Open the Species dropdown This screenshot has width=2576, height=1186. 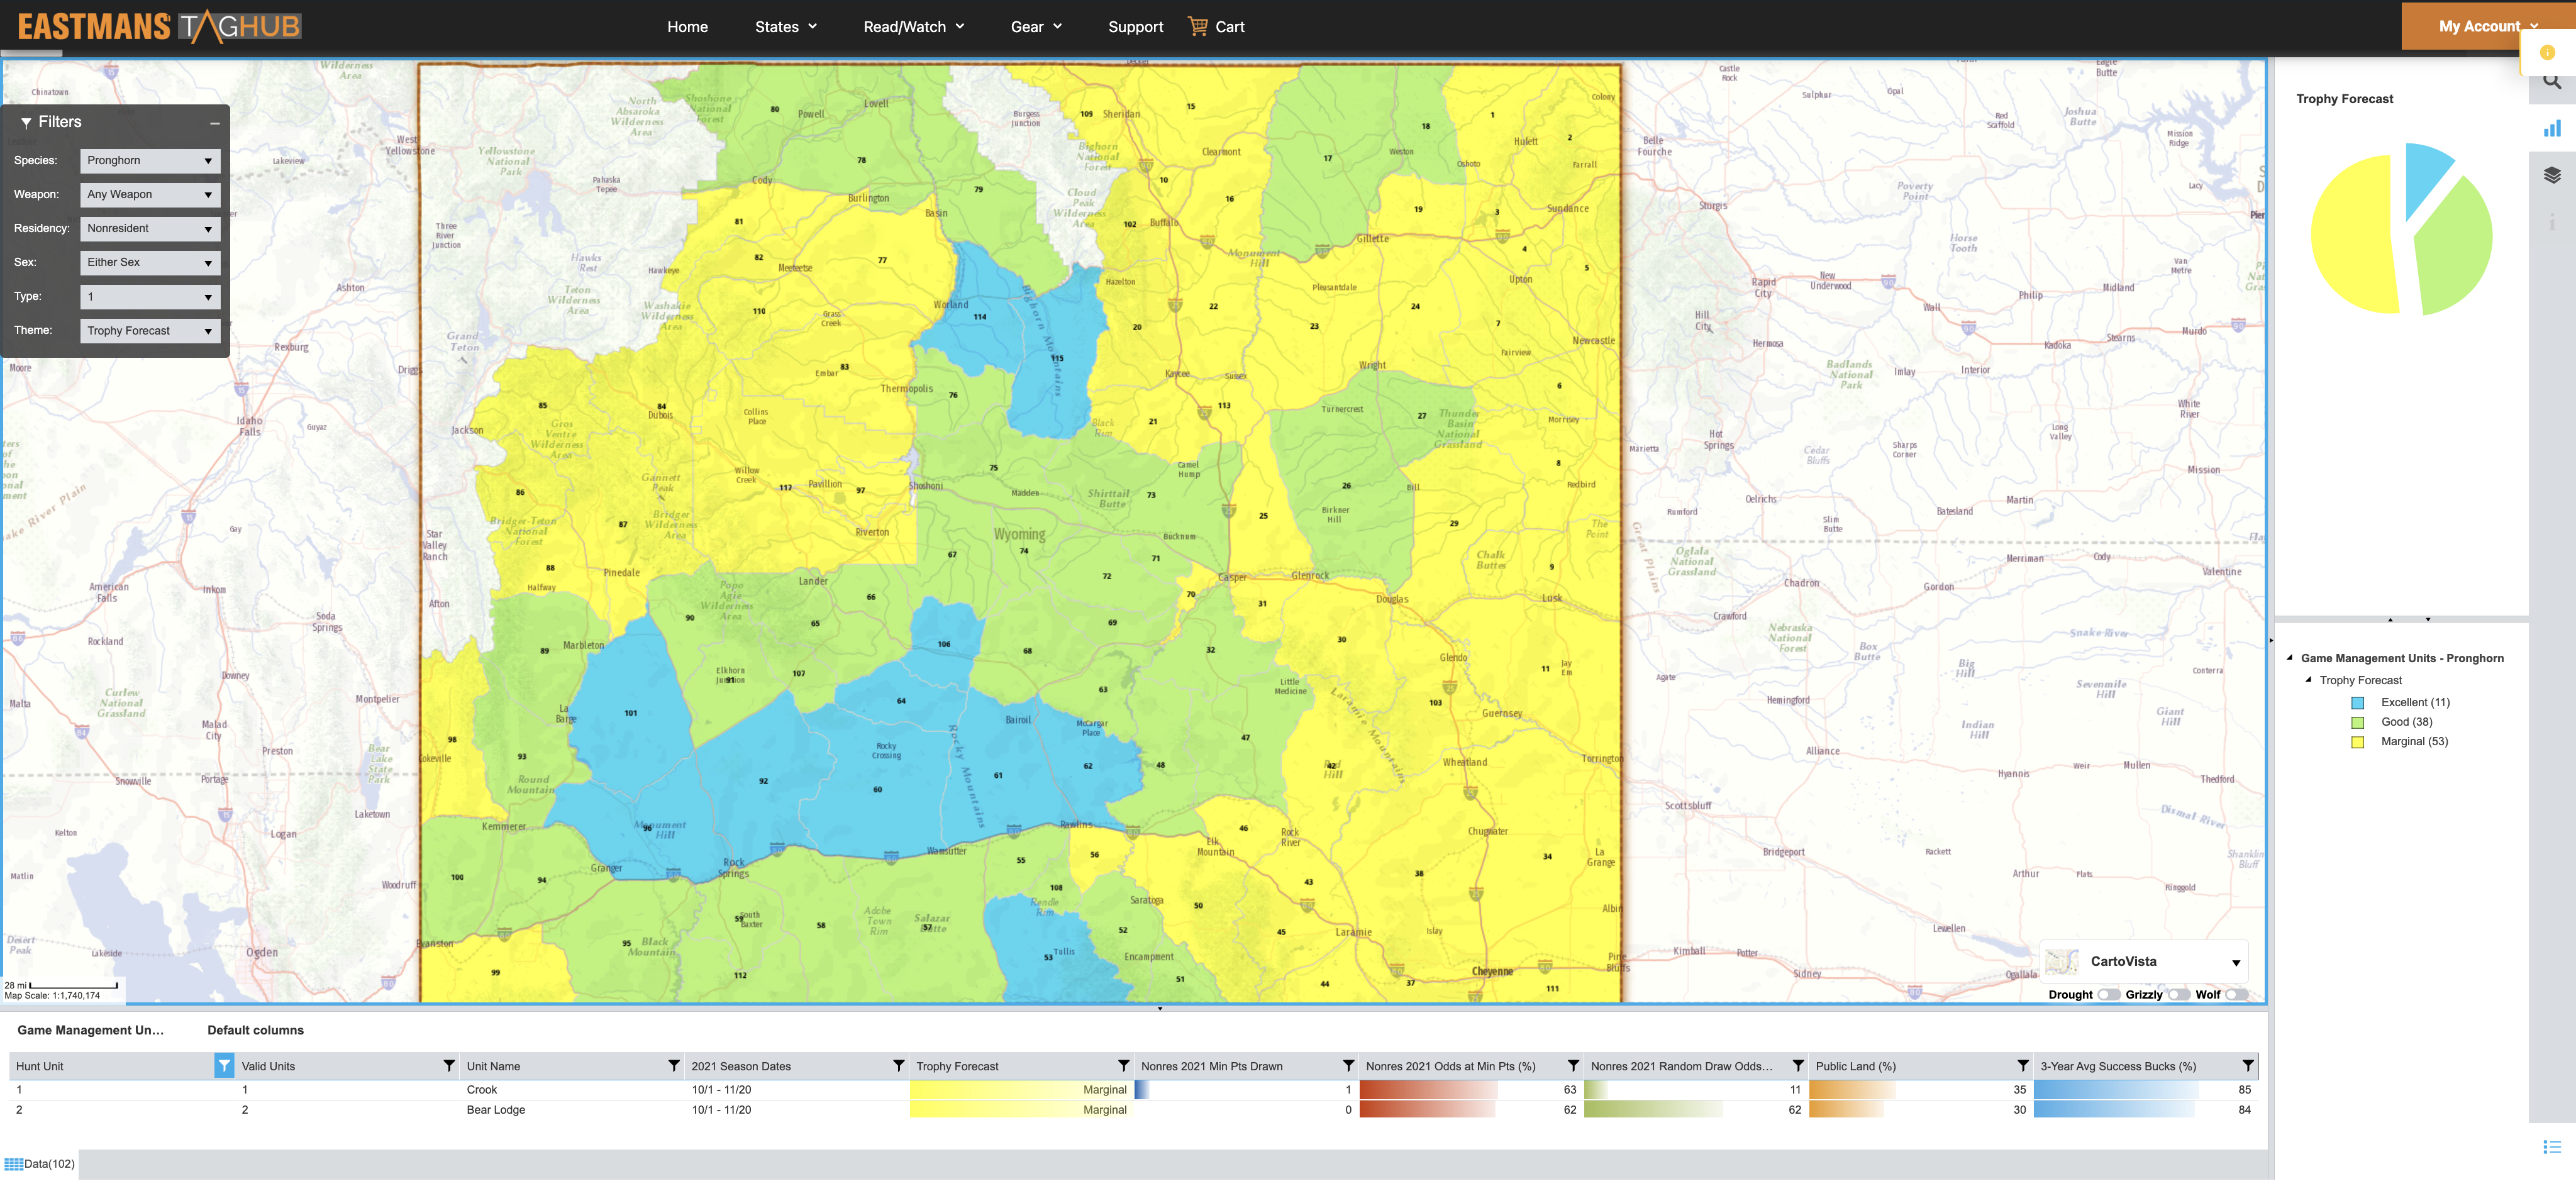coord(150,161)
